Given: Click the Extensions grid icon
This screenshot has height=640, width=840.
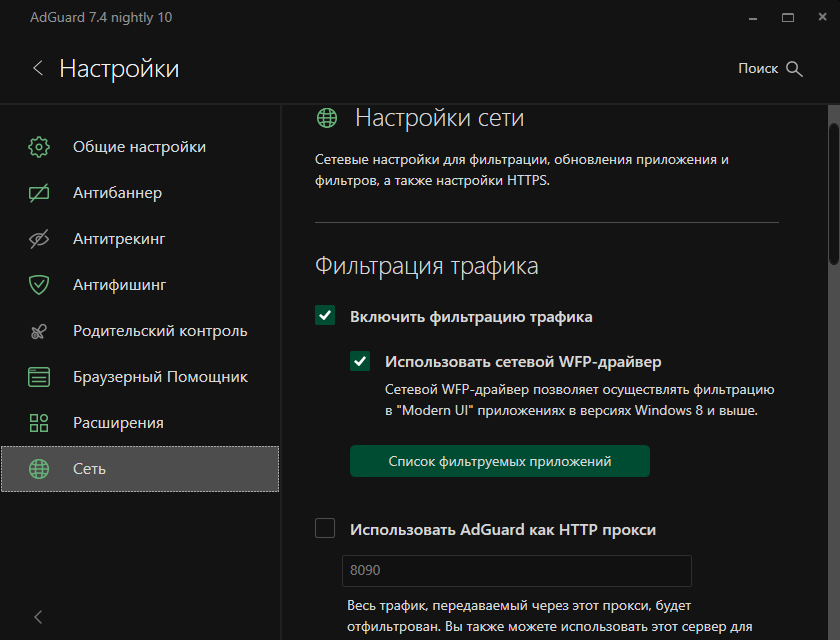Looking at the screenshot, I should 39,423.
